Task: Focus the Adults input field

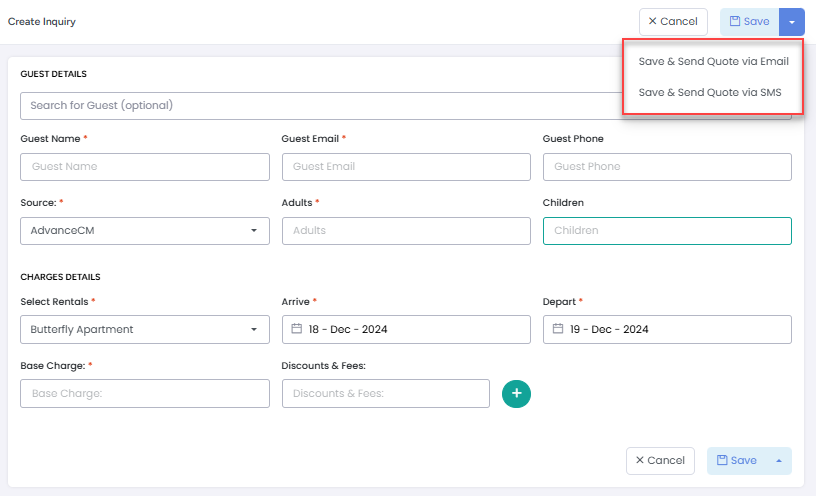Action: click(406, 231)
